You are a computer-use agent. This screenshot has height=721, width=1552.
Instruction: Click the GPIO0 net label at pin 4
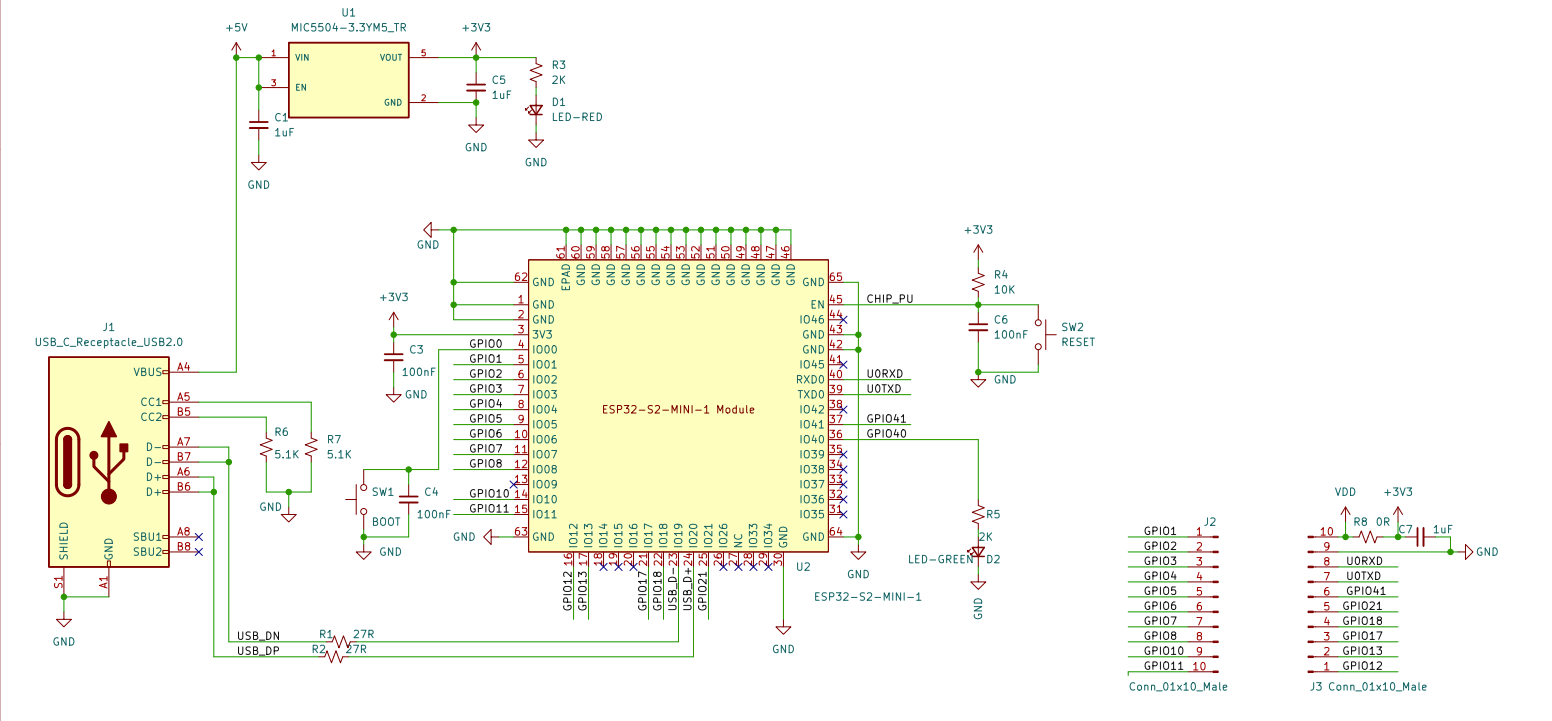coord(485,343)
